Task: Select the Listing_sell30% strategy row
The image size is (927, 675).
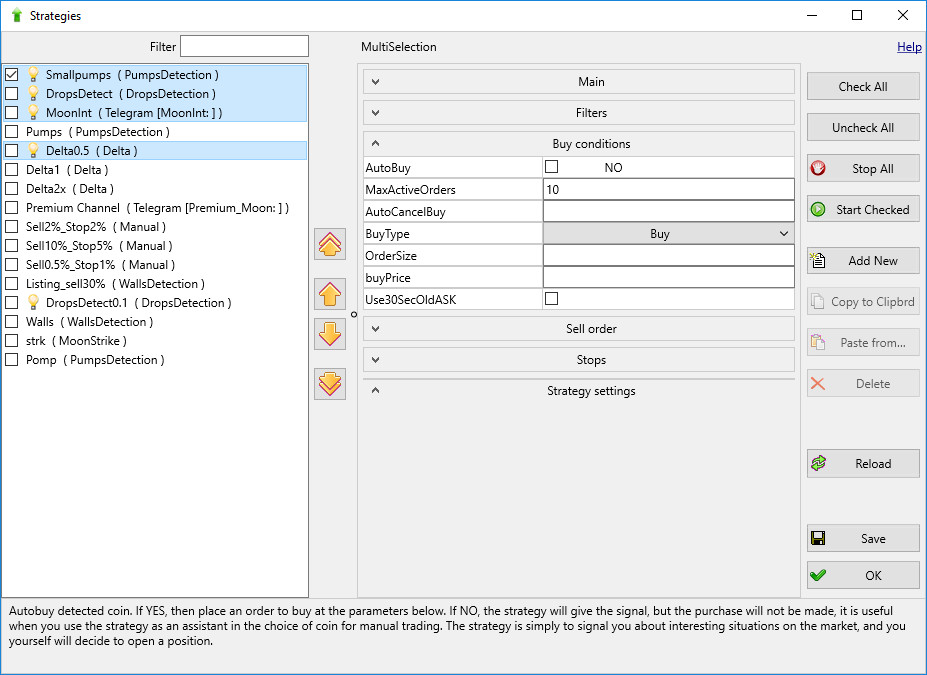Action: pos(155,284)
